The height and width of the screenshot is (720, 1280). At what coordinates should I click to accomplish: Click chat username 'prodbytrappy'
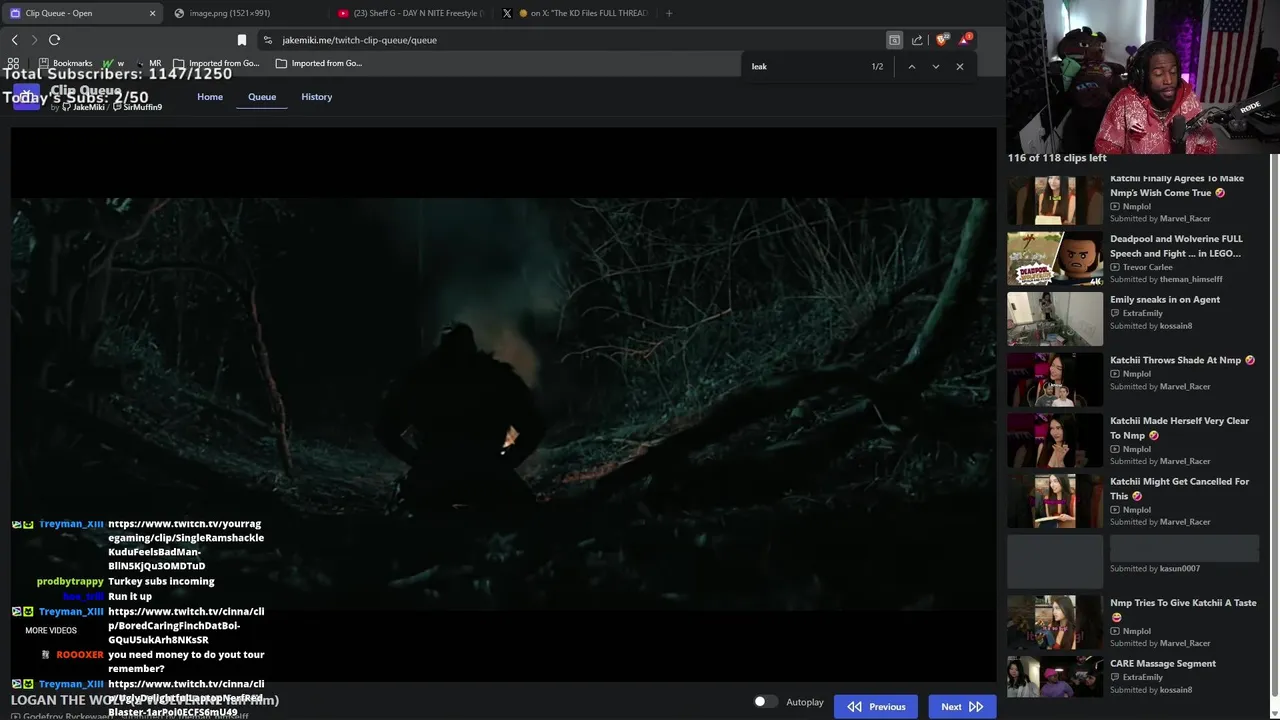[x=70, y=581]
